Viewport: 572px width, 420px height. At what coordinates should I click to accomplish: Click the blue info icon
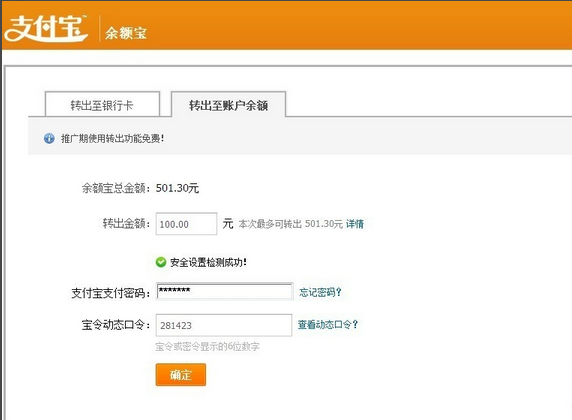coord(49,138)
